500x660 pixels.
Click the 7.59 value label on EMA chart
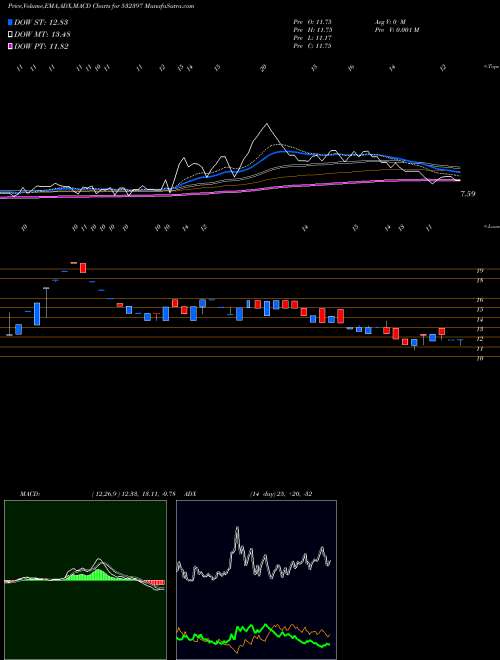pyautogui.click(x=468, y=194)
